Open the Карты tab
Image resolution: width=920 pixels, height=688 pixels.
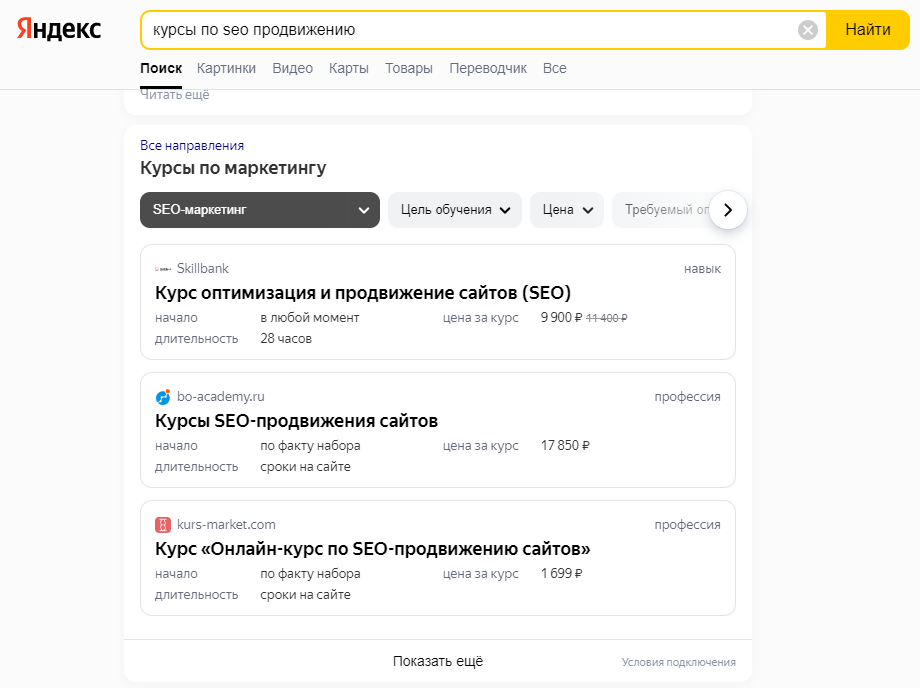(x=349, y=68)
